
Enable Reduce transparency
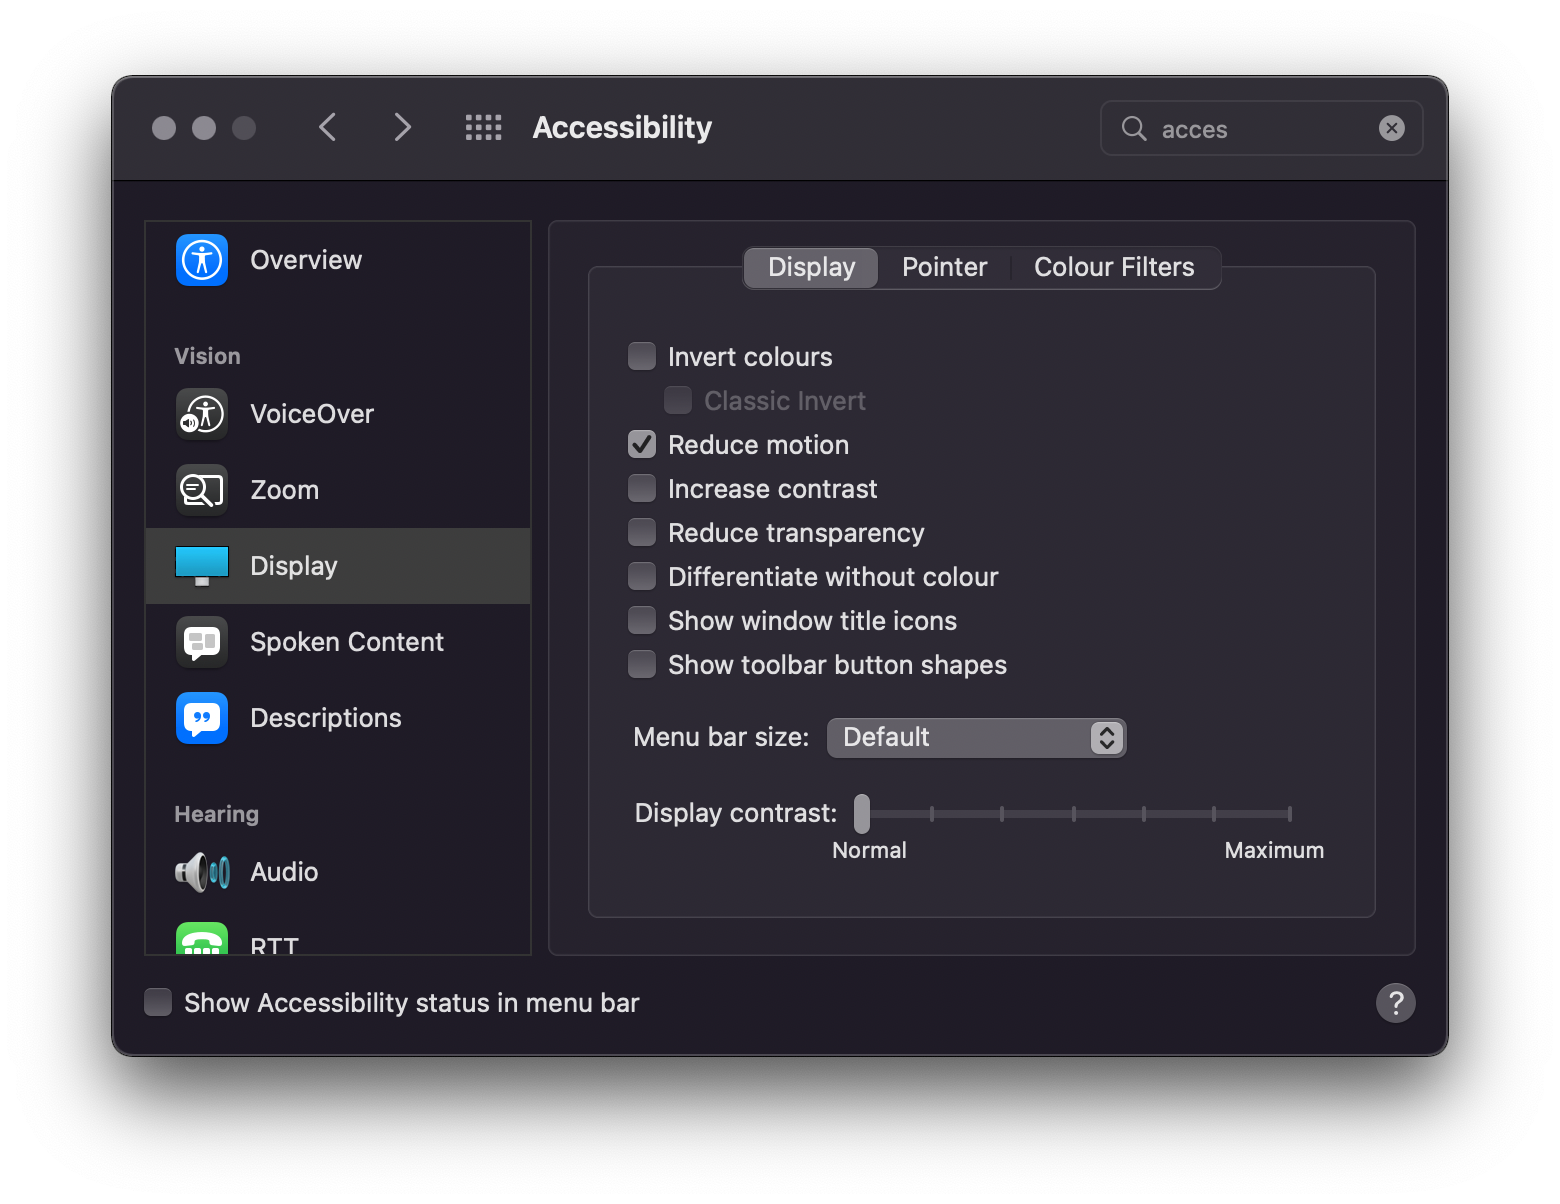click(641, 531)
